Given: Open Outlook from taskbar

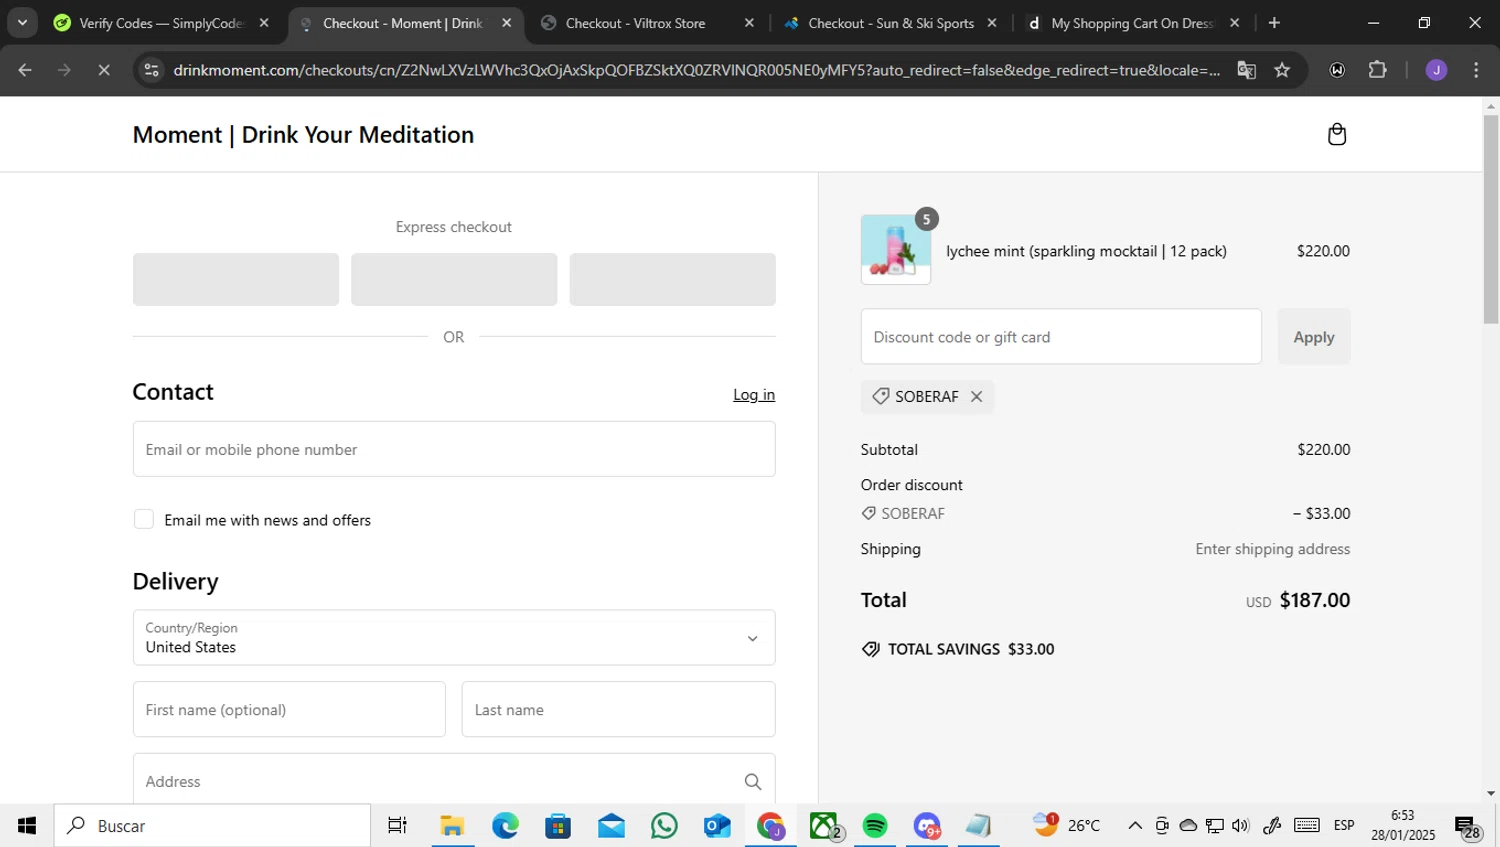Looking at the screenshot, I should (717, 826).
